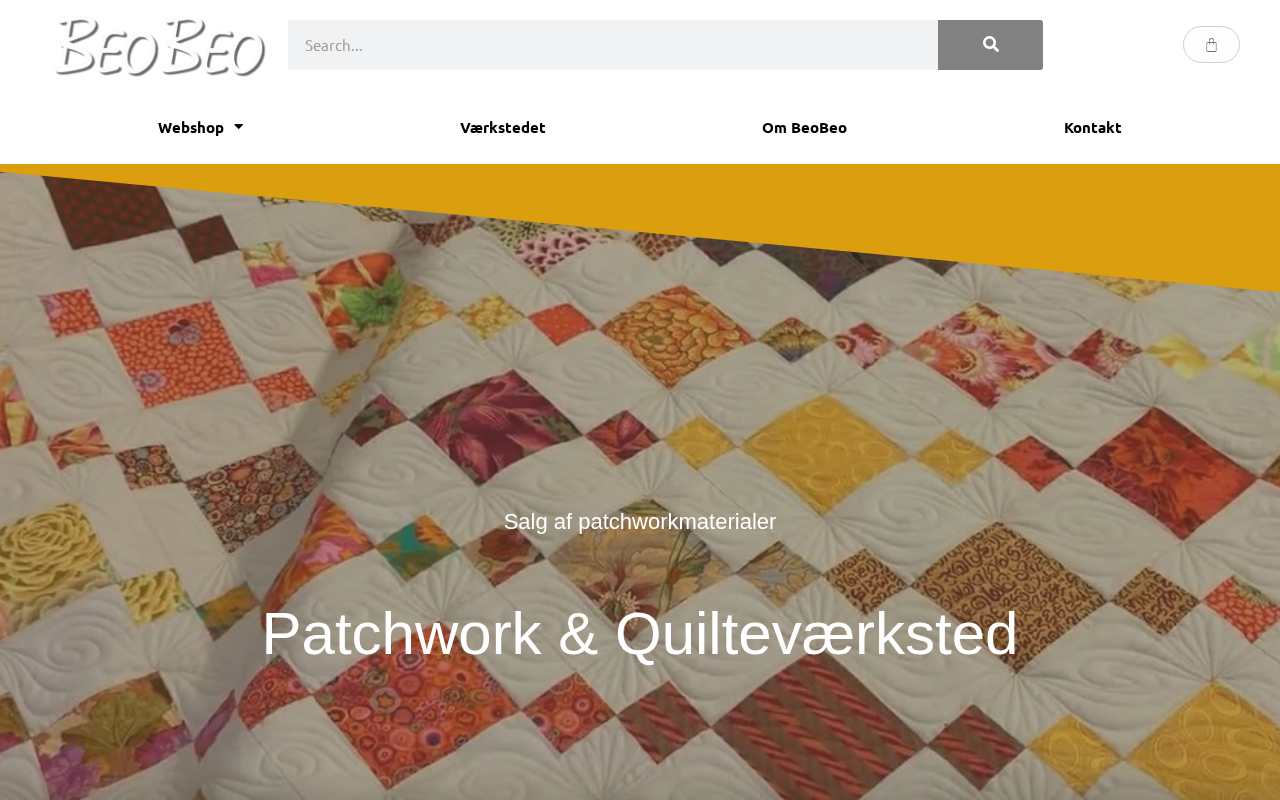
Task: Focus the Search... input field
Action: coord(613,45)
